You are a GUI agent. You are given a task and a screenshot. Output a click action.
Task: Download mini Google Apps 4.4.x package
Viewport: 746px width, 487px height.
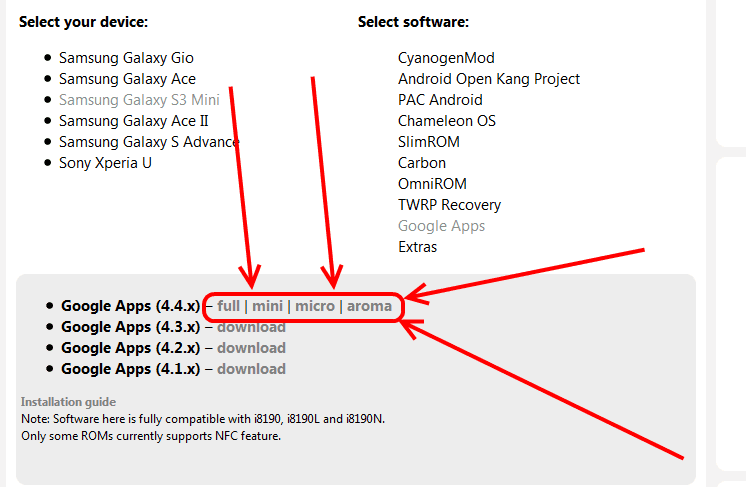tap(267, 306)
